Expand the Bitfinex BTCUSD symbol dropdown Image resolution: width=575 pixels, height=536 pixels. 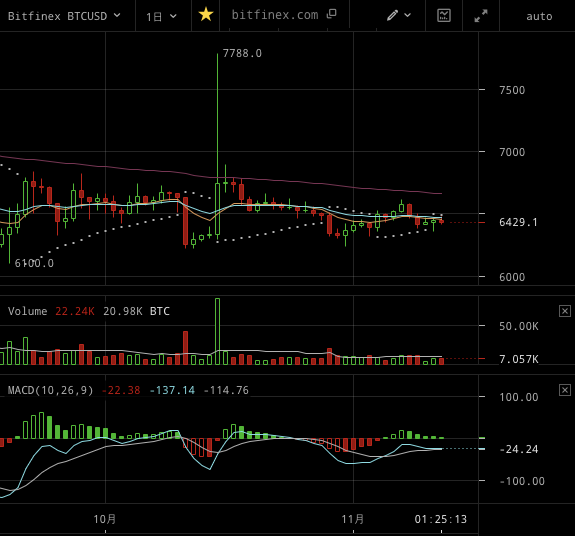[x=64, y=16]
